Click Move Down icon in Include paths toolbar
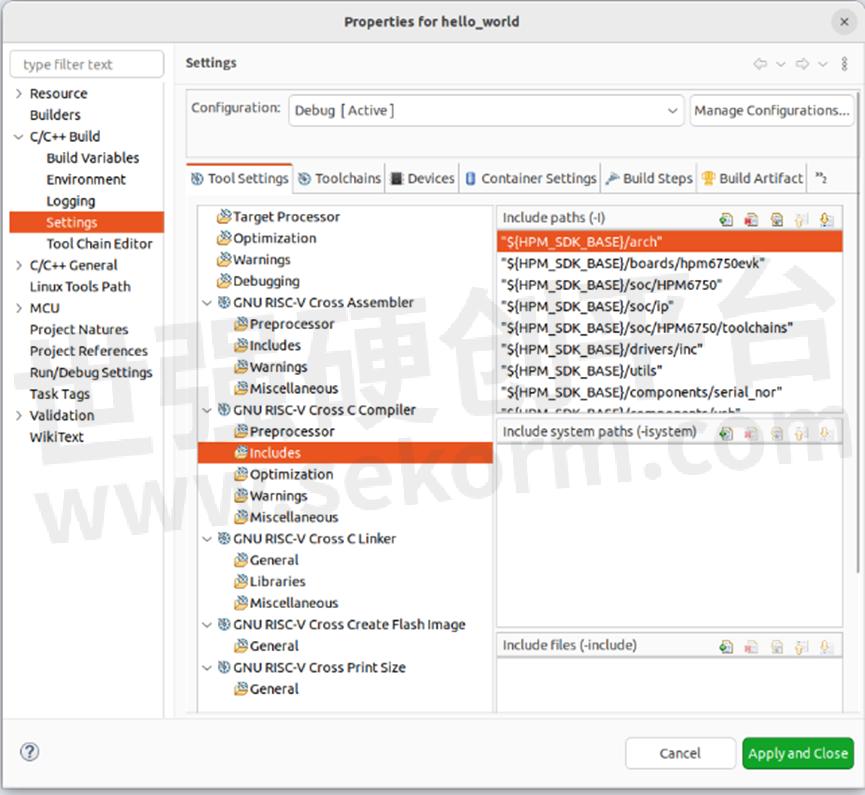 click(x=826, y=220)
